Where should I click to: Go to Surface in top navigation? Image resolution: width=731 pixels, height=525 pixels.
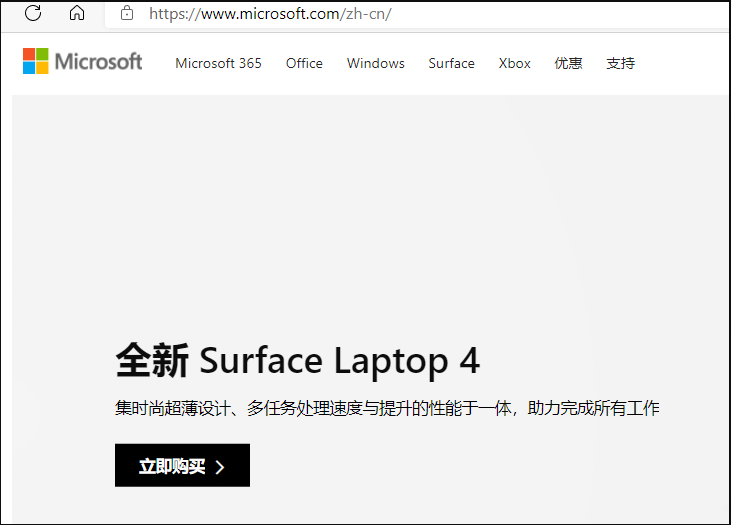coord(451,63)
